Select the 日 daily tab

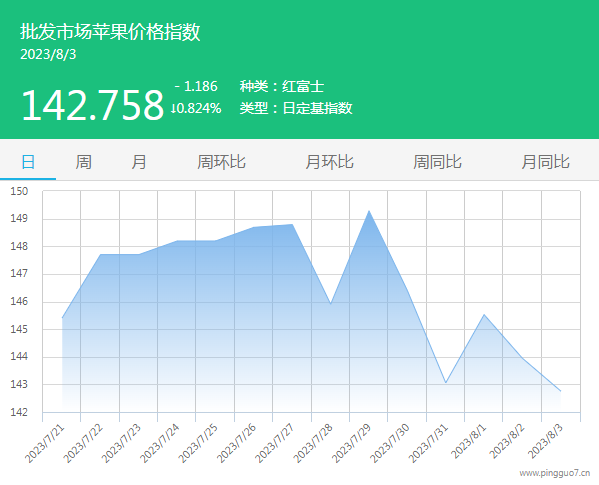pyautogui.click(x=28, y=162)
